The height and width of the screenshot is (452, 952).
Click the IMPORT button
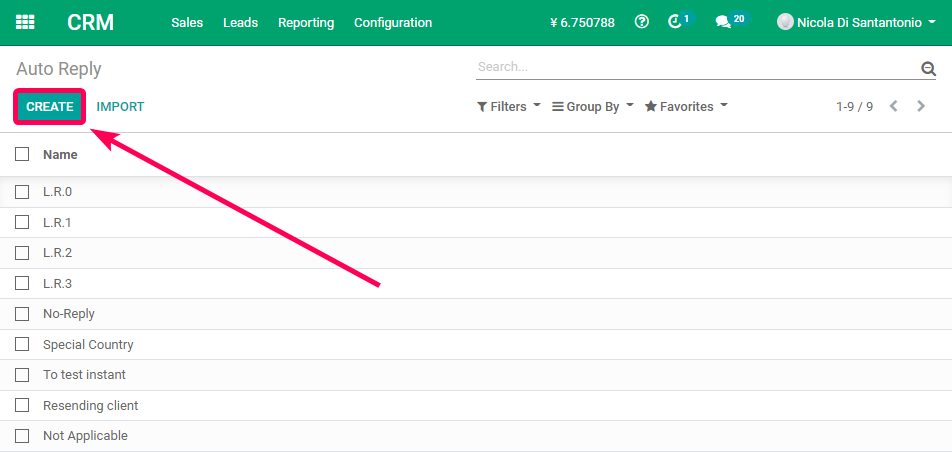coord(120,106)
